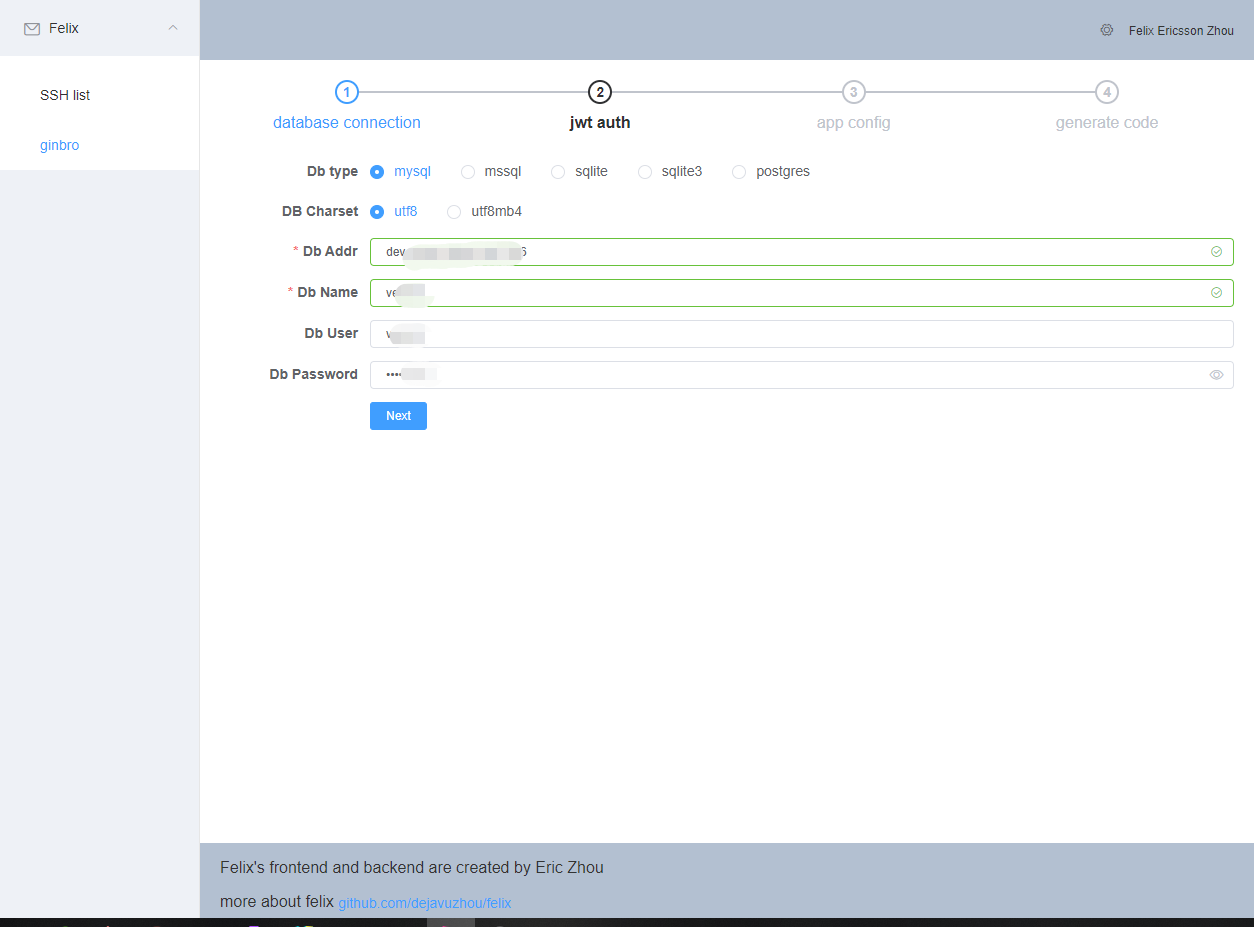Click step 2 jwt auth circle
The height and width of the screenshot is (927, 1254).
click(600, 92)
